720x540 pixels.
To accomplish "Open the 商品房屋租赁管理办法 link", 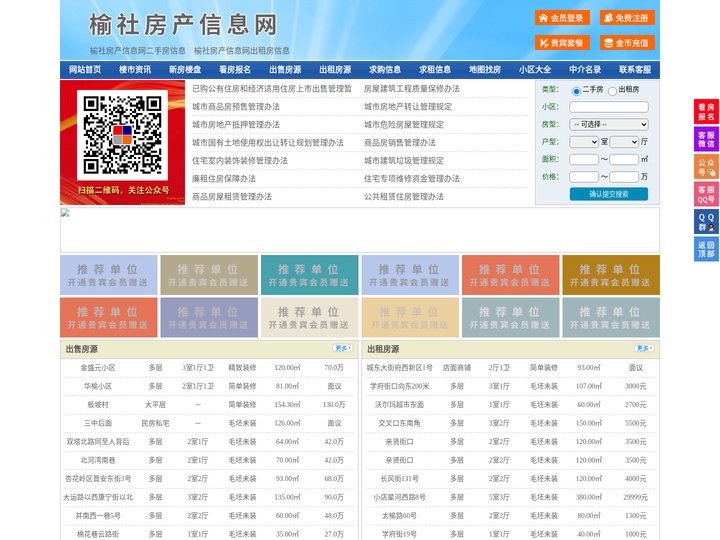I will (232, 197).
